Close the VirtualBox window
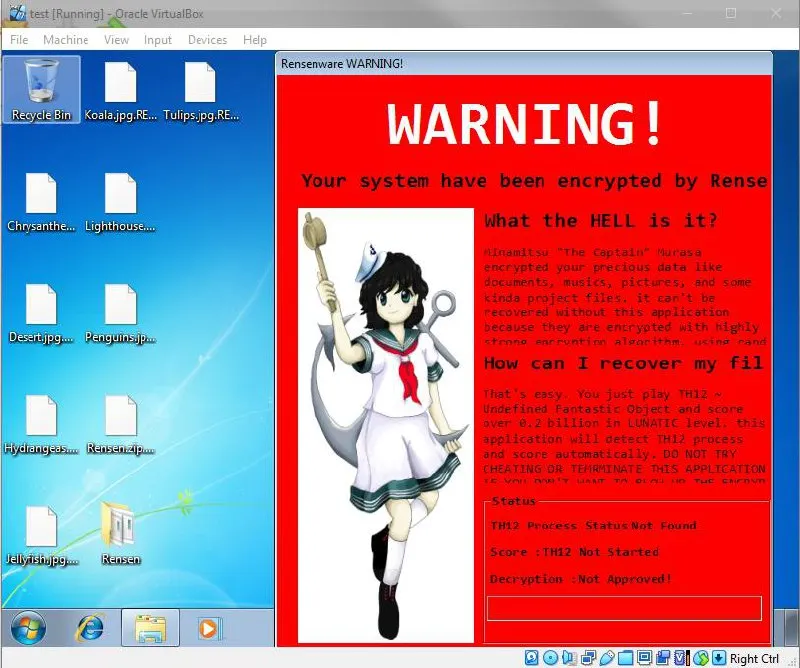Screen dimensions: 800x668 pos(776,13)
